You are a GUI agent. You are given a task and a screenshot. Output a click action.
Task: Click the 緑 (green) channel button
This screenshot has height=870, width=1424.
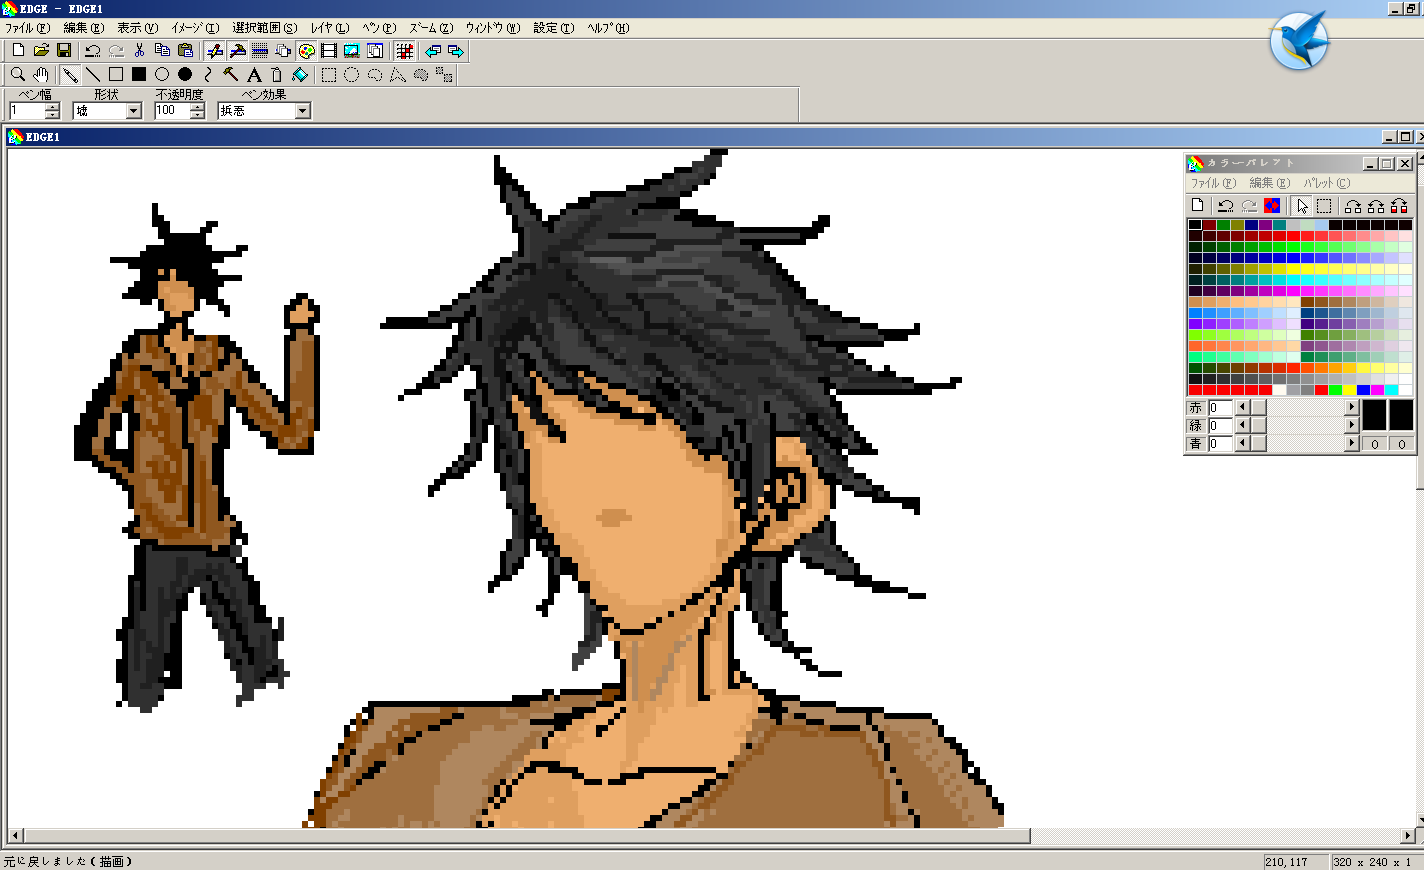[x=1195, y=426]
